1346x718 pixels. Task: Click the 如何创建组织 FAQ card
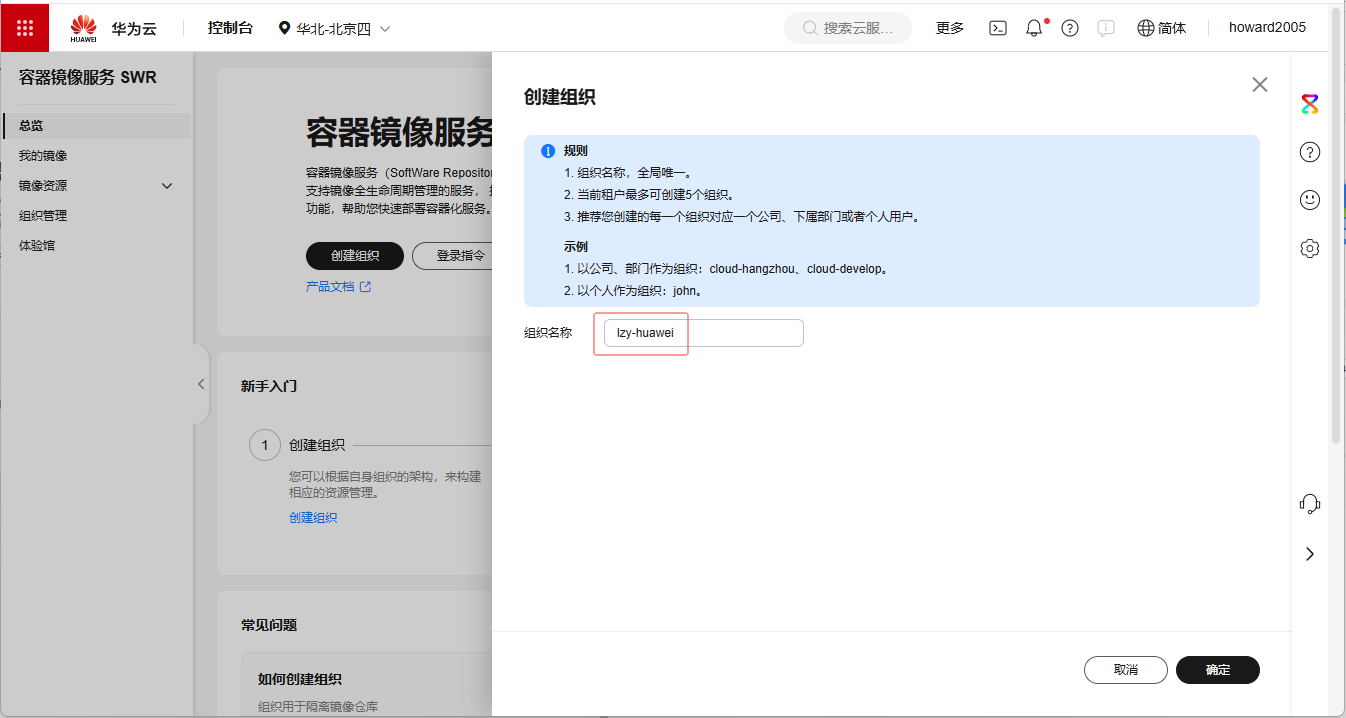367,685
